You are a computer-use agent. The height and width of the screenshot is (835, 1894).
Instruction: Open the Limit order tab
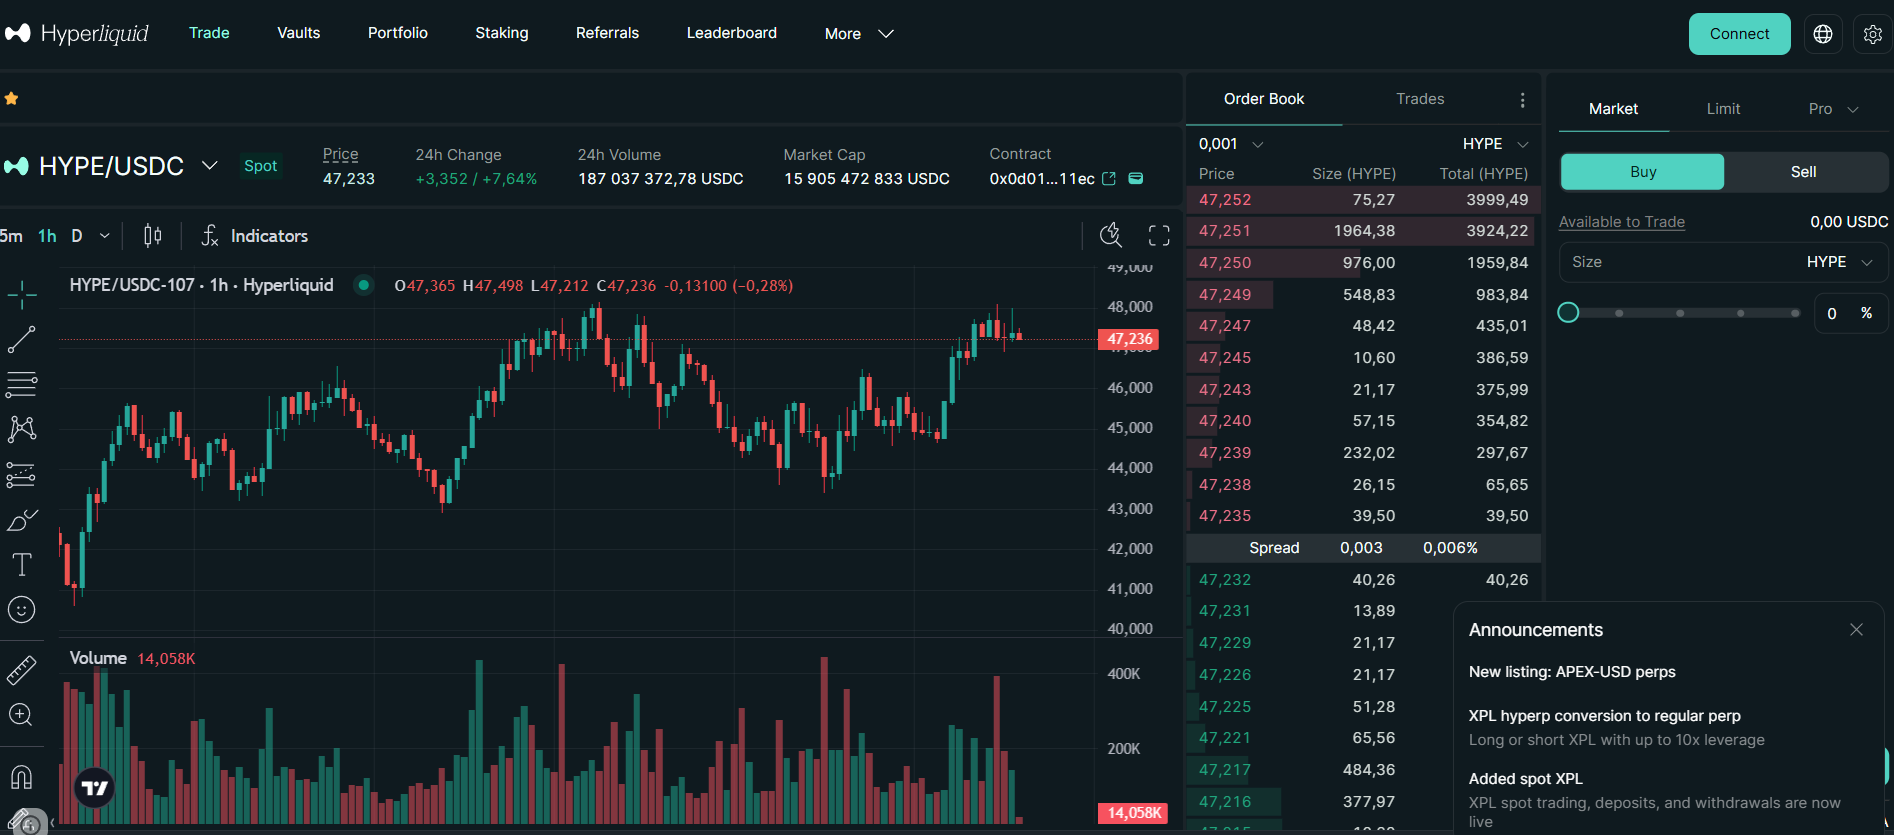tap(1722, 109)
